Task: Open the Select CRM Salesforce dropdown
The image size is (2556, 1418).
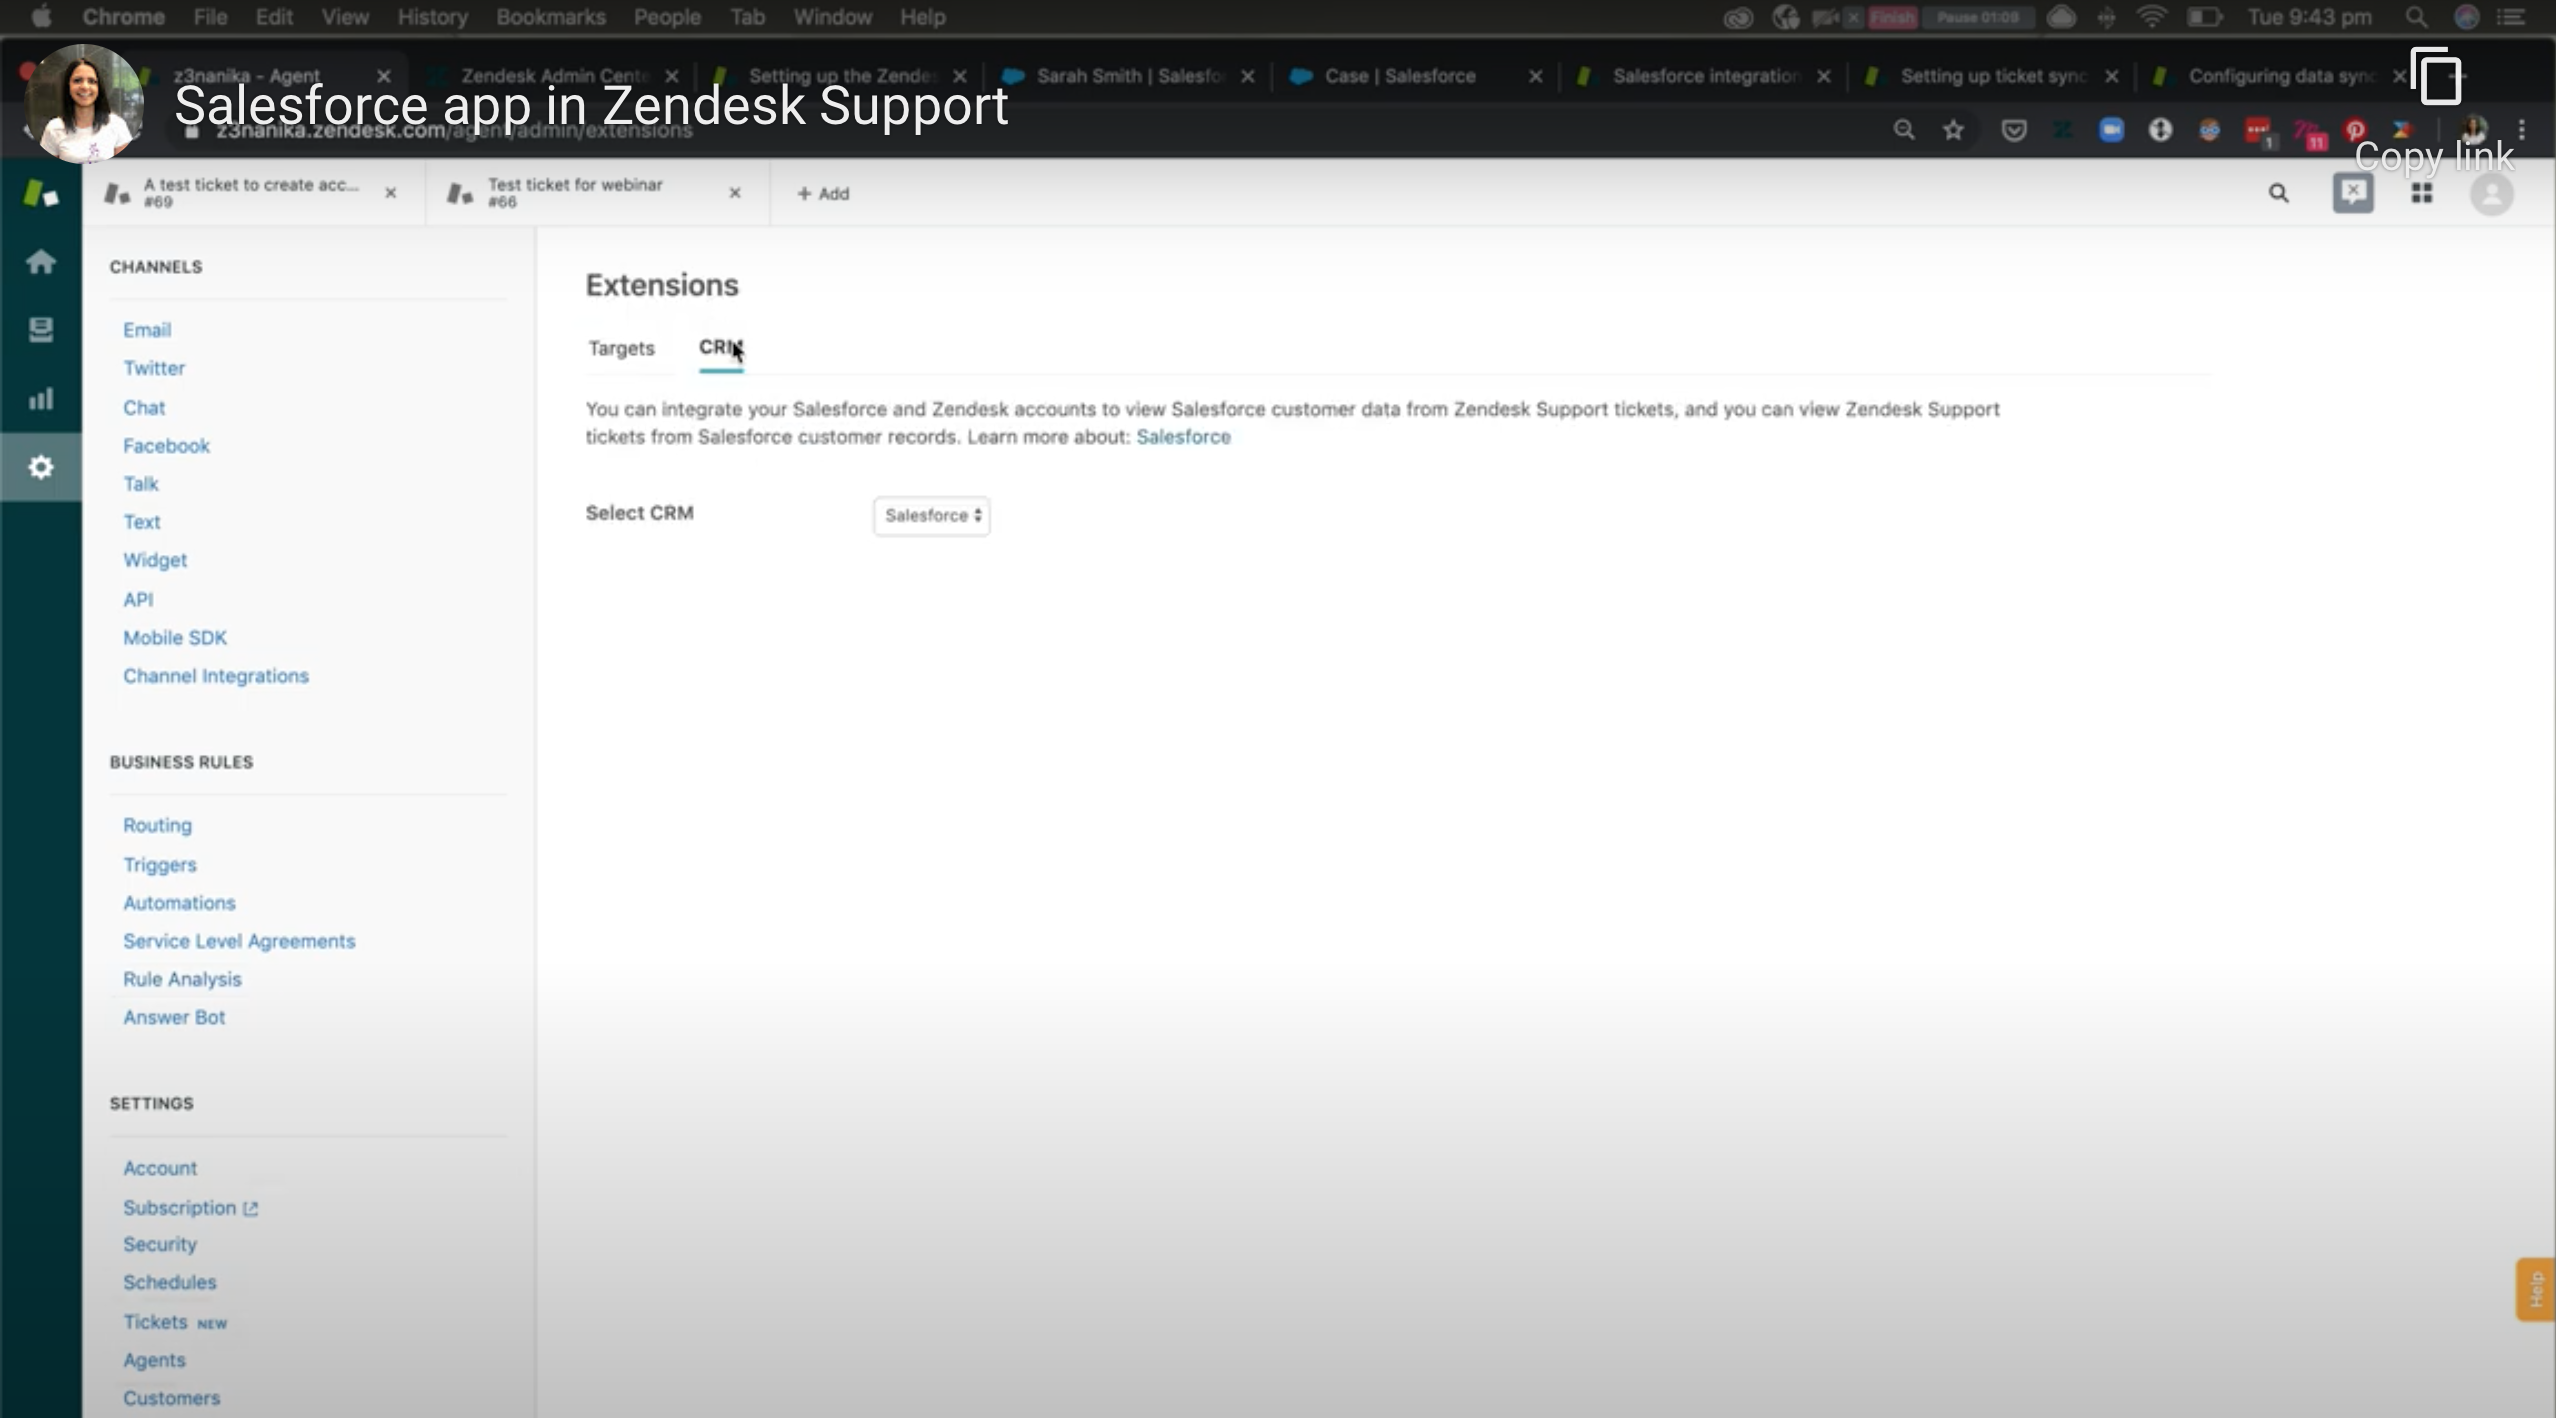Action: tap(931, 516)
